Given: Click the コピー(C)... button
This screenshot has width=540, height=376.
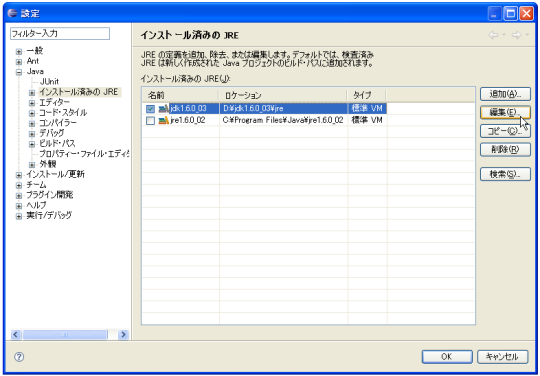Looking at the screenshot, I should [x=505, y=131].
